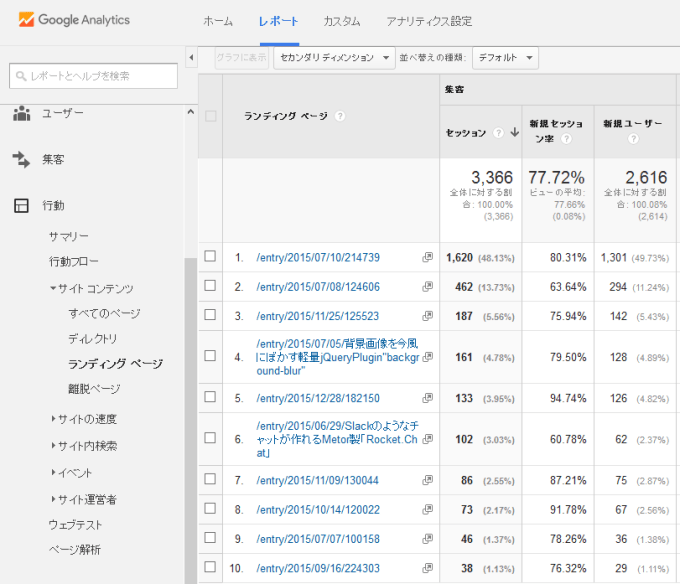Open the セカンダリ ディメンション dropdown
The height and width of the screenshot is (584, 680).
[335, 58]
